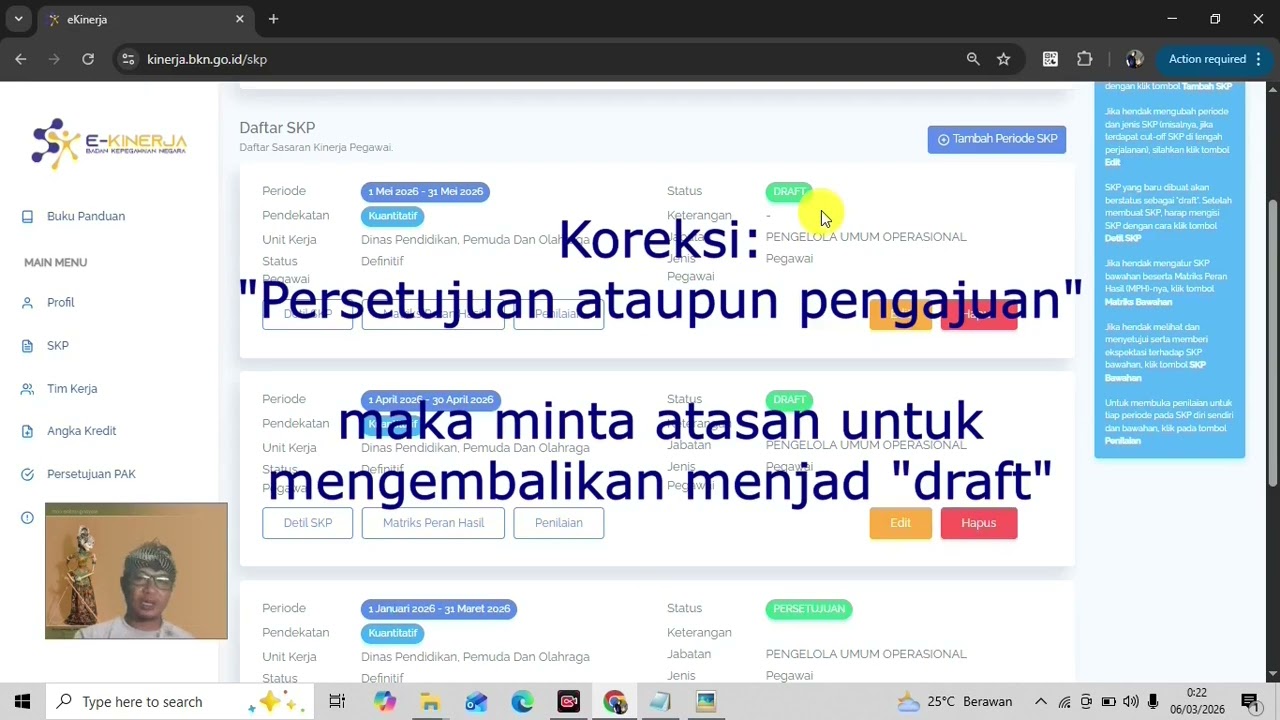Click the webcam video thumbnail
1280x720 pixels.
tap(136, 571)
